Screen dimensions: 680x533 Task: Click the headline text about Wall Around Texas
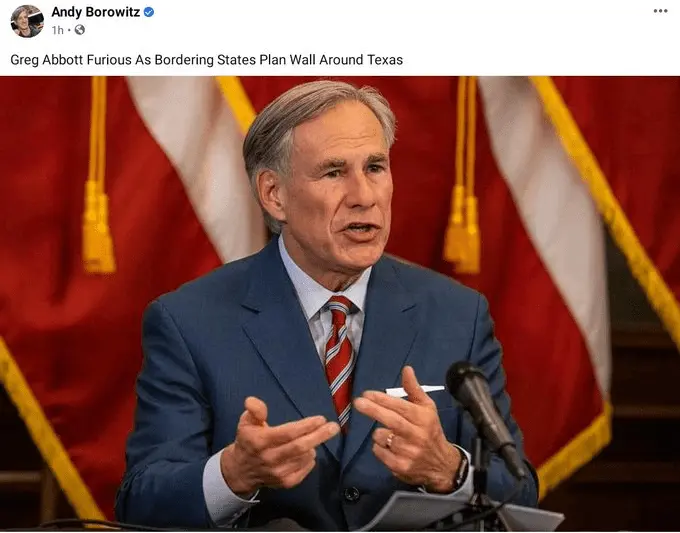point(206,59)
